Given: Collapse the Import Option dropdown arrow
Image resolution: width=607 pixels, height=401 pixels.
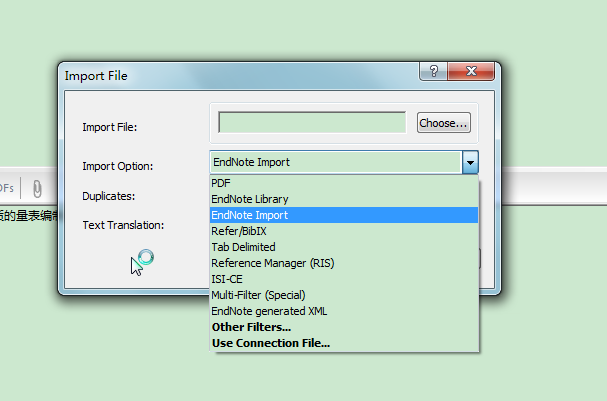Looking at the screenshot, I should pos(470,162).
